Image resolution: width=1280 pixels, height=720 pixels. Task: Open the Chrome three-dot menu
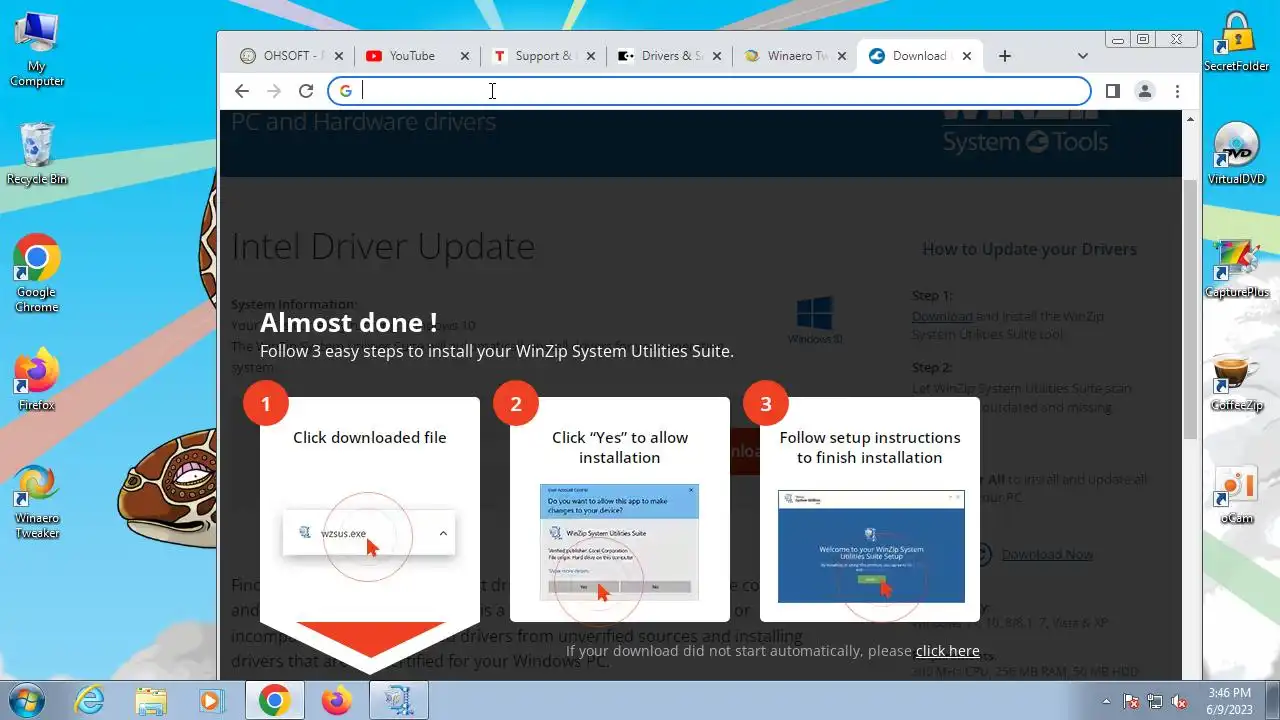click(x=1178, y=91)
